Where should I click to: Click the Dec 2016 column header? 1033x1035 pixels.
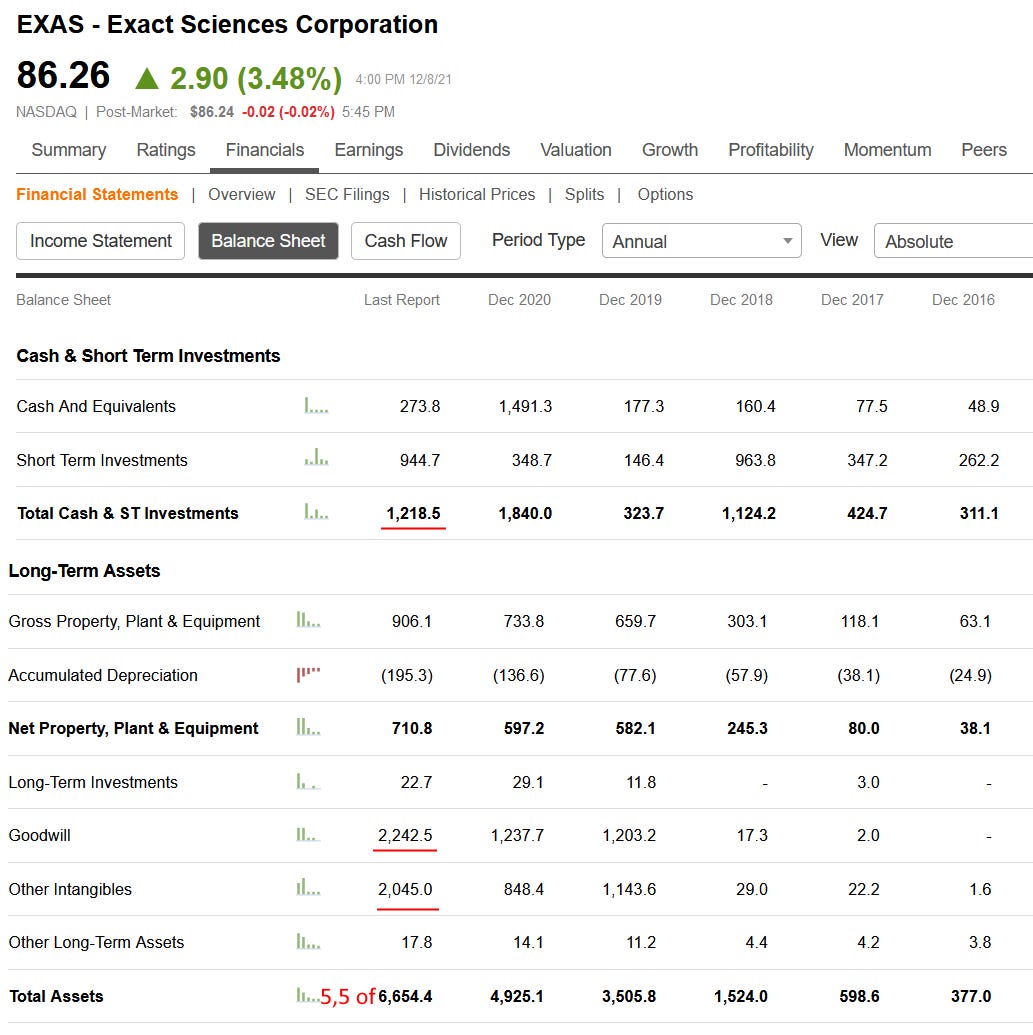click(962, 300)
